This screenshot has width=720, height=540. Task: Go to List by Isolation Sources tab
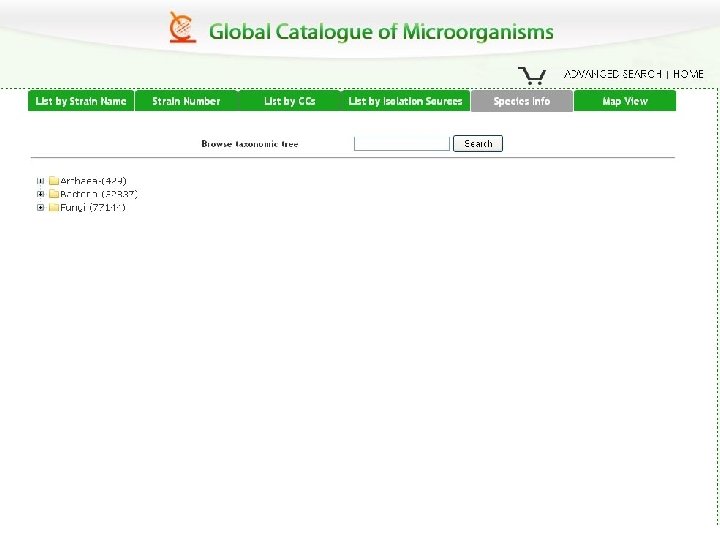tap(405, 101)
